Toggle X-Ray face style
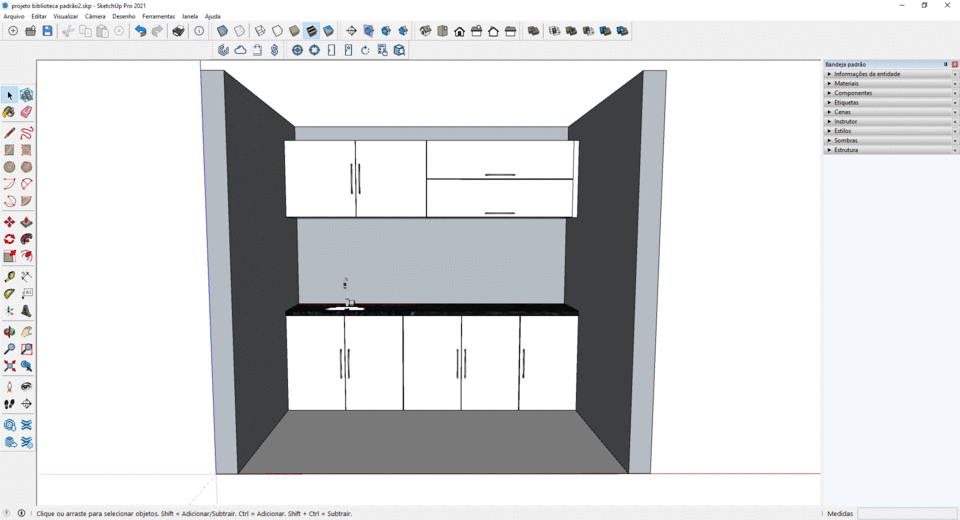960x520 pixels. click(222, 31)
